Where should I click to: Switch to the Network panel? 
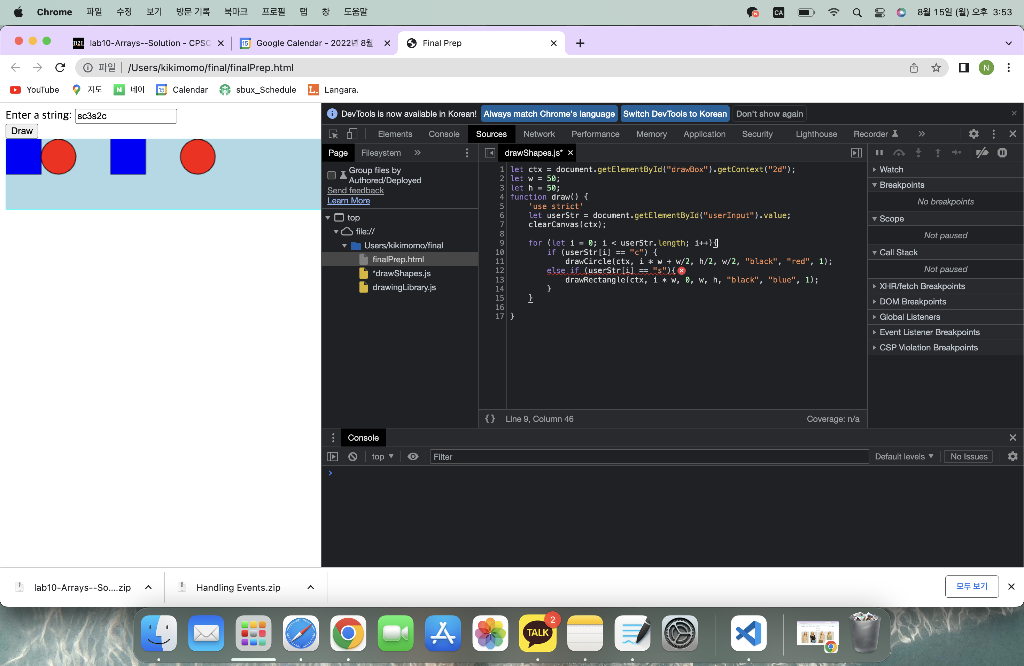(539, 134)
